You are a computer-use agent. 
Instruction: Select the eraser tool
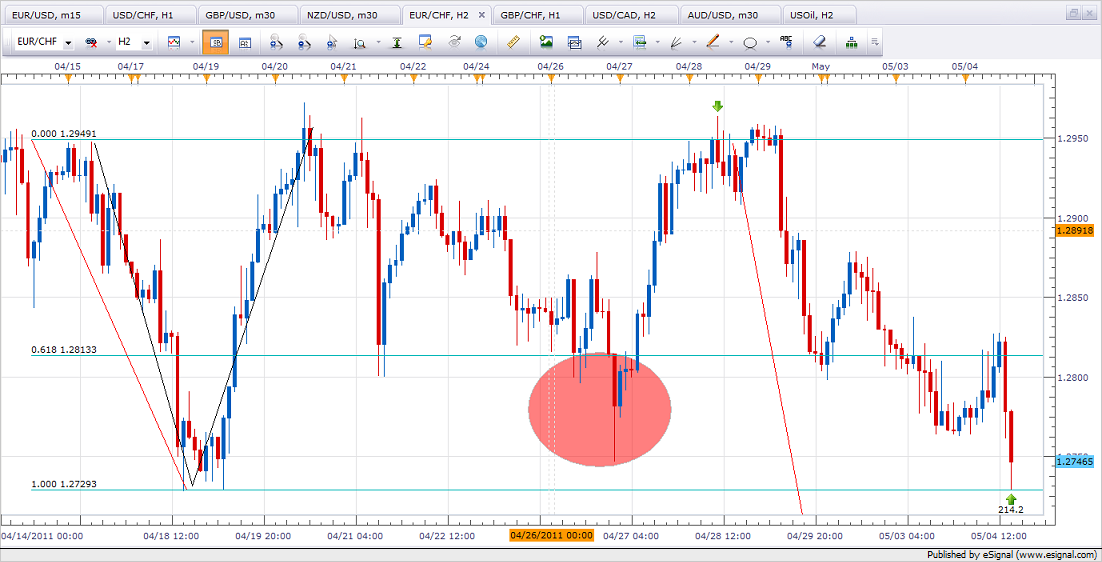(x=818, y=43)
